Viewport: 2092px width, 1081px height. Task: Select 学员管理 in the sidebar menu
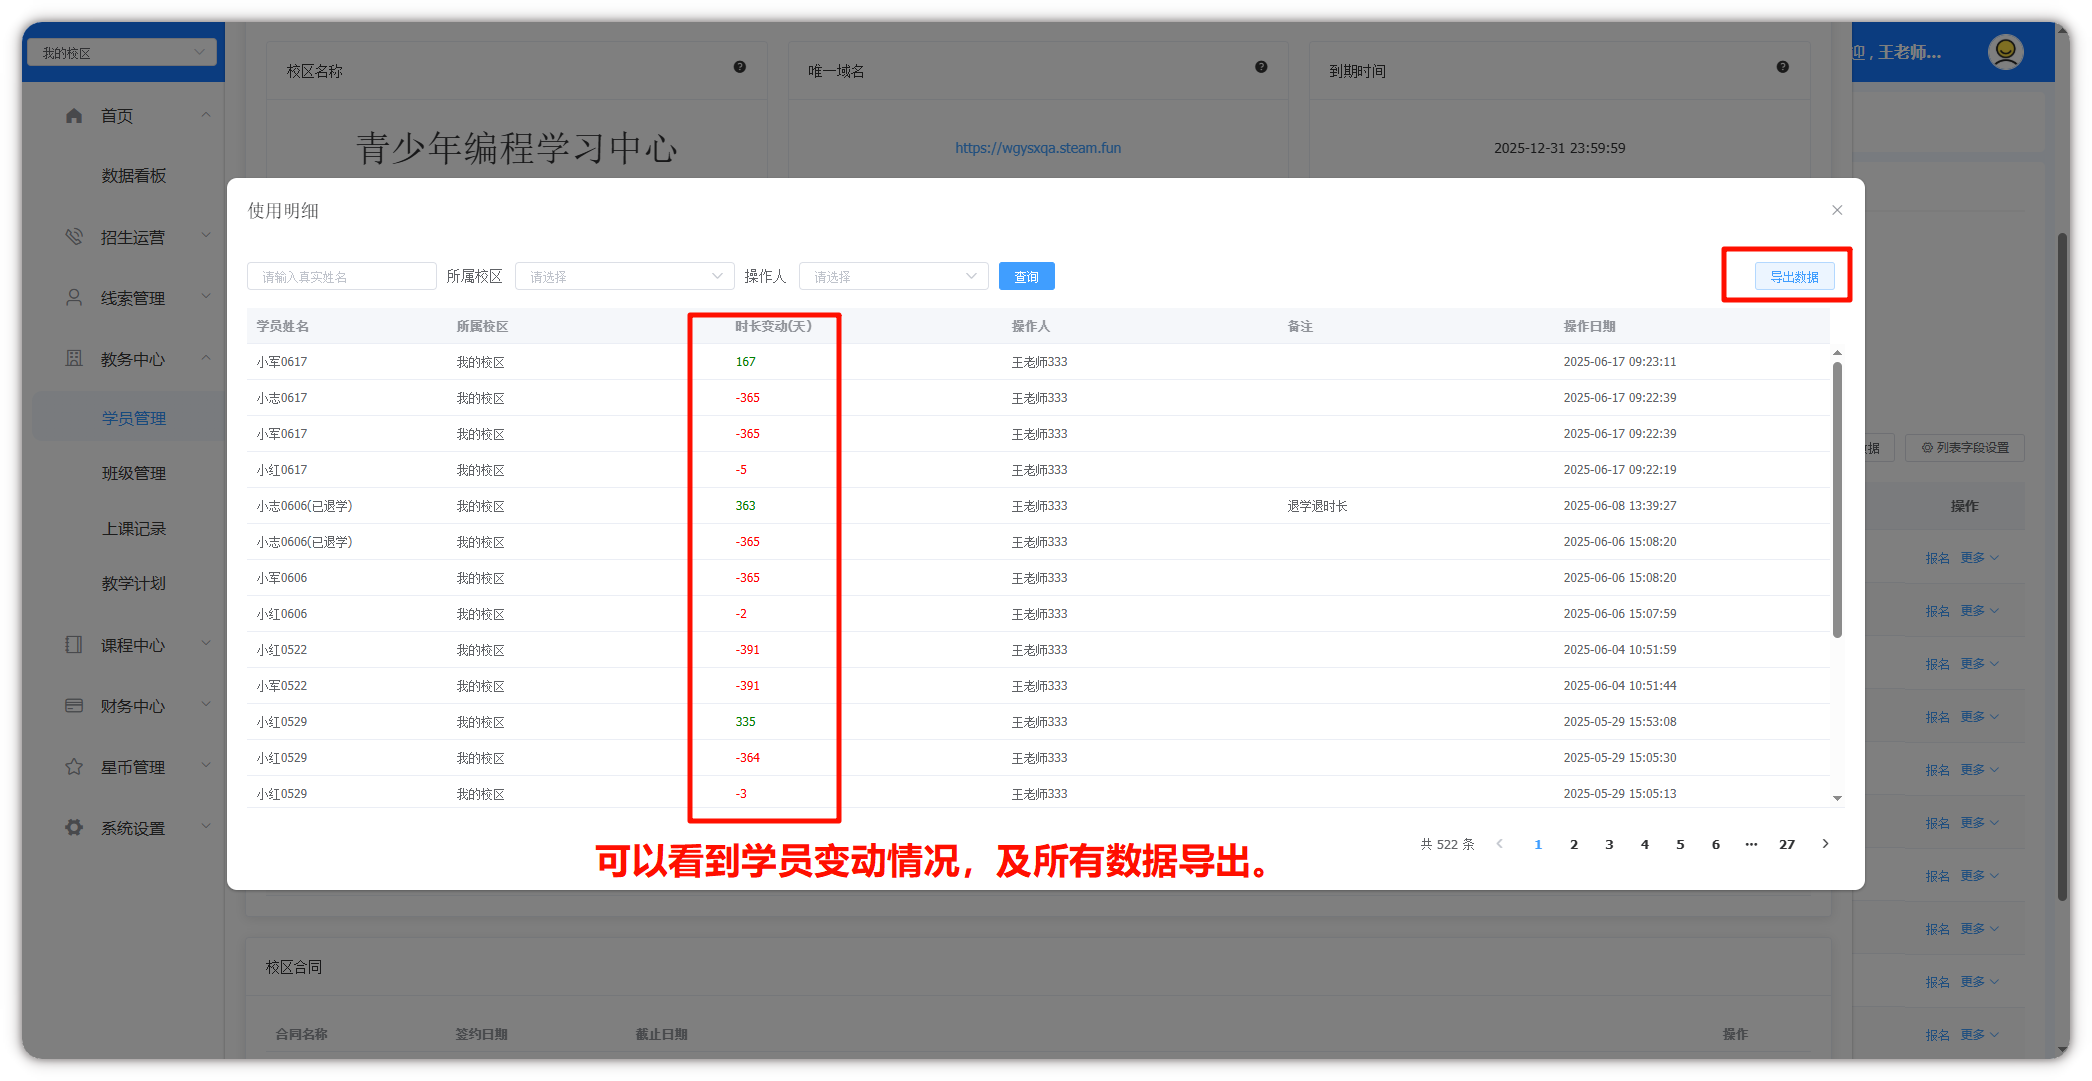tap(134, 417)
